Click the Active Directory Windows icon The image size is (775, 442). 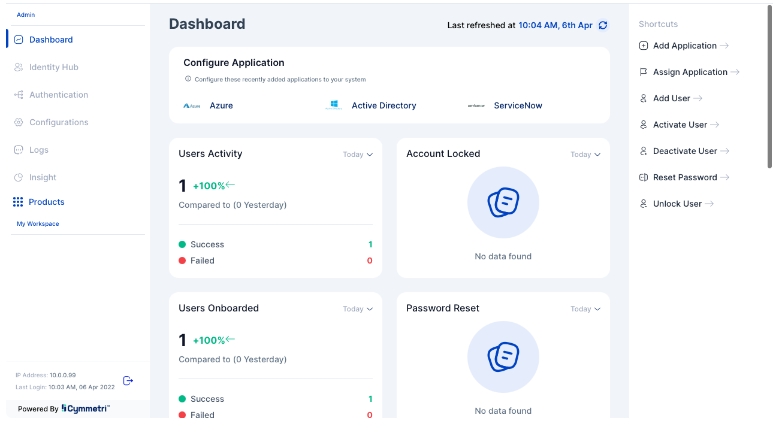tap(334, 105)
